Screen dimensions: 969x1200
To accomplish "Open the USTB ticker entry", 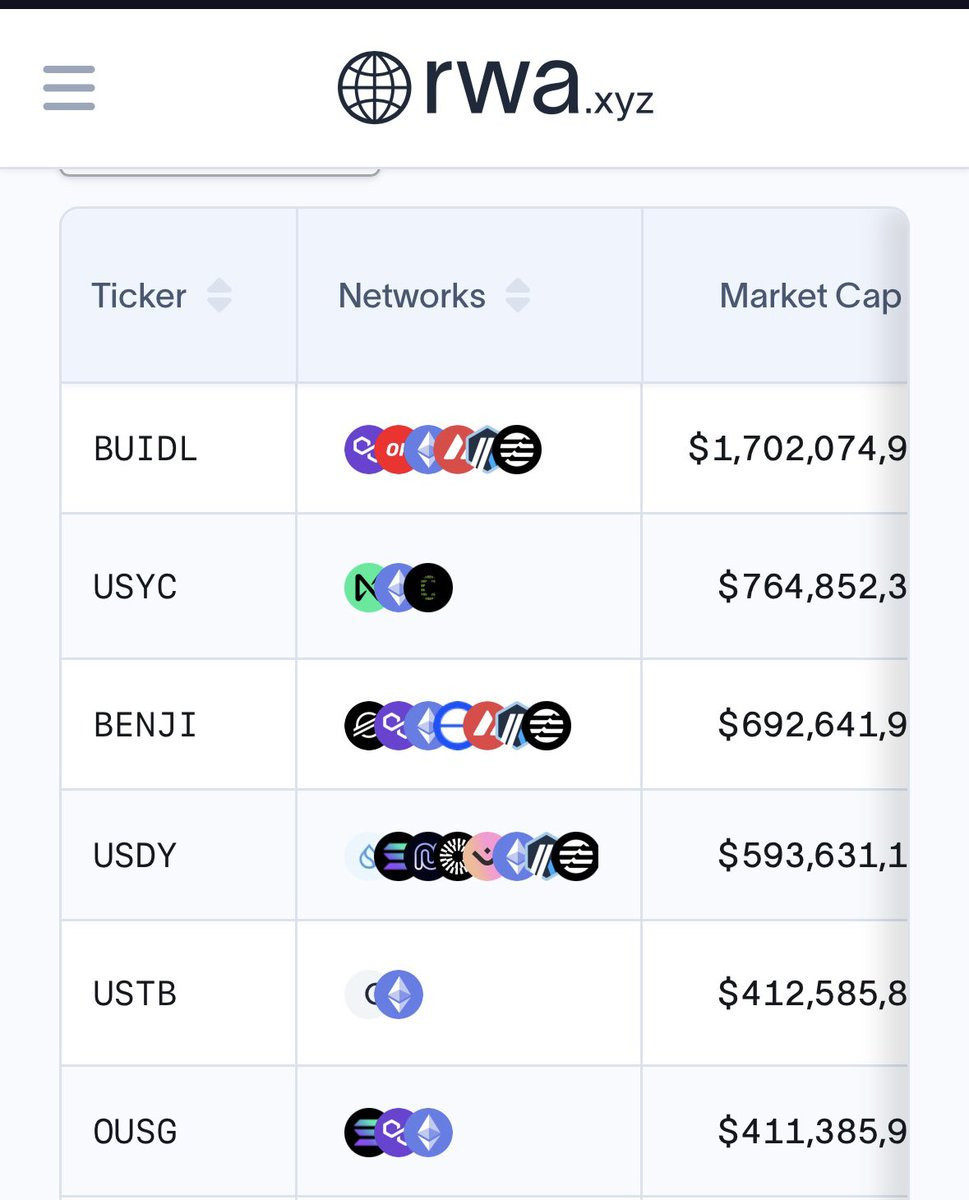I will (135, 994).
